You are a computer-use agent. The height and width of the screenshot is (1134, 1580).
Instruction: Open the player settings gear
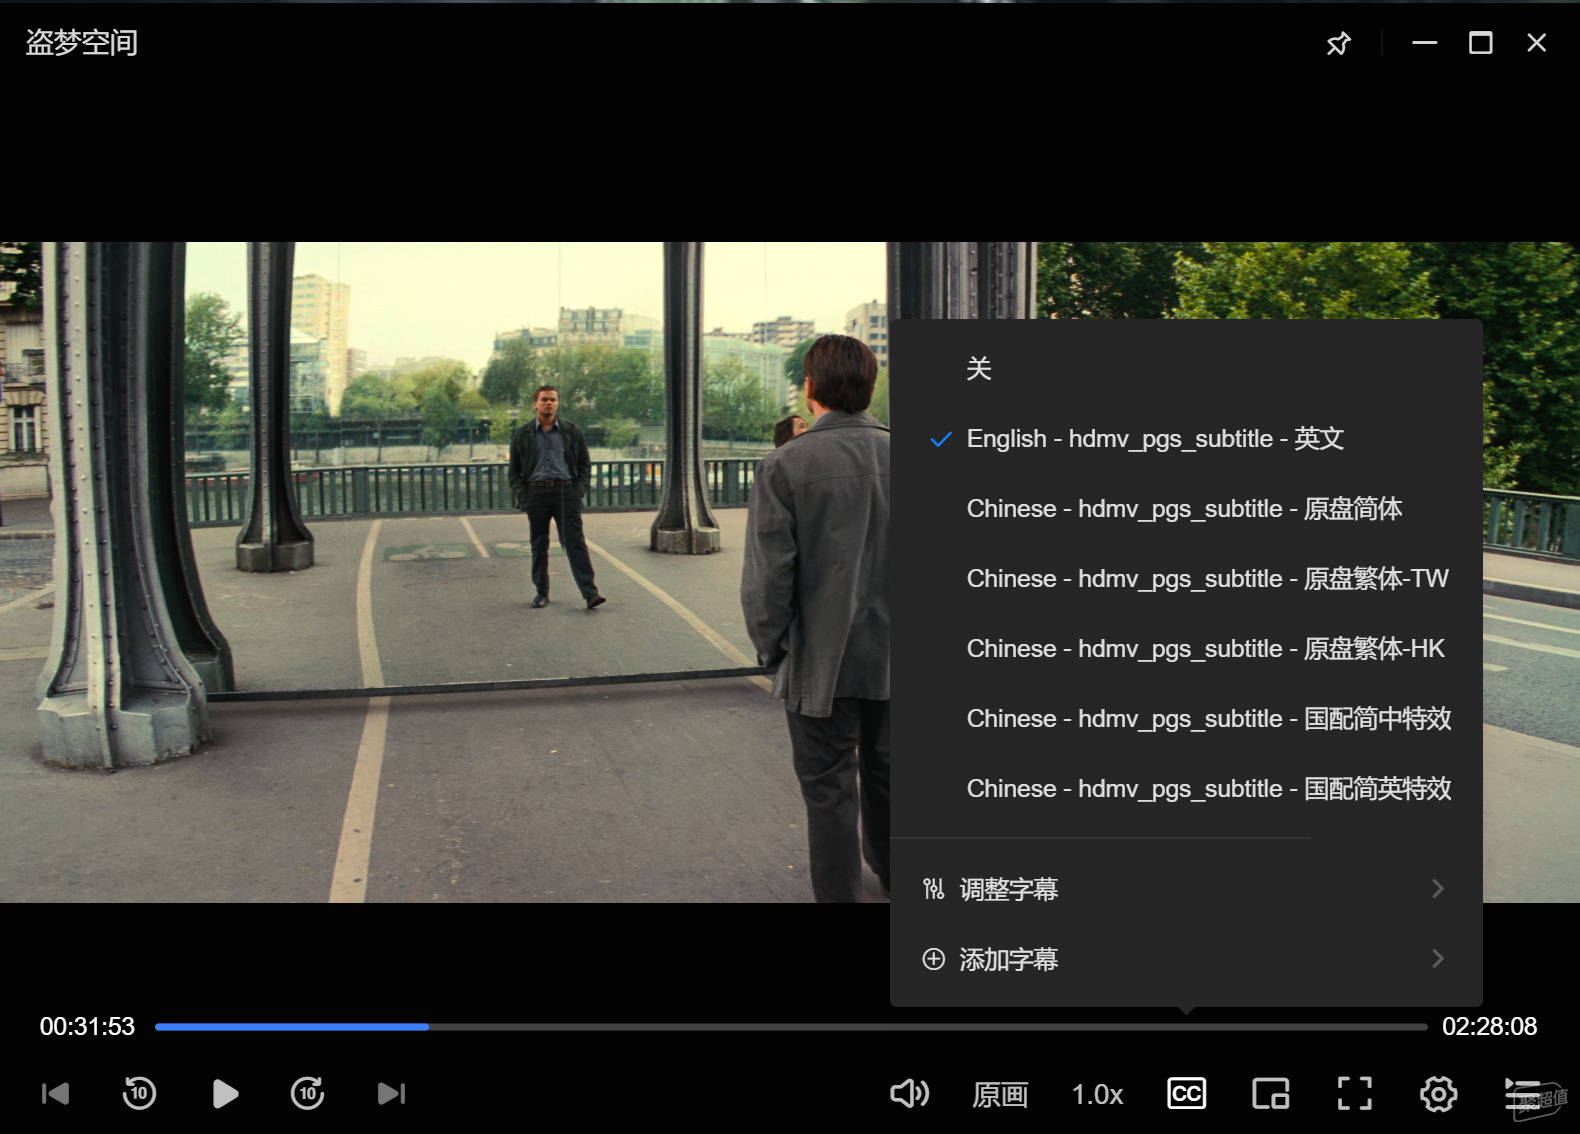(x=1439, y=1094)
